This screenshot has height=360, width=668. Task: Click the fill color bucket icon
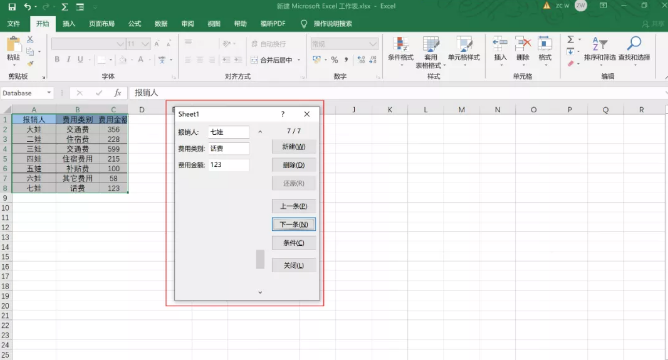click(x=123, y=60)
